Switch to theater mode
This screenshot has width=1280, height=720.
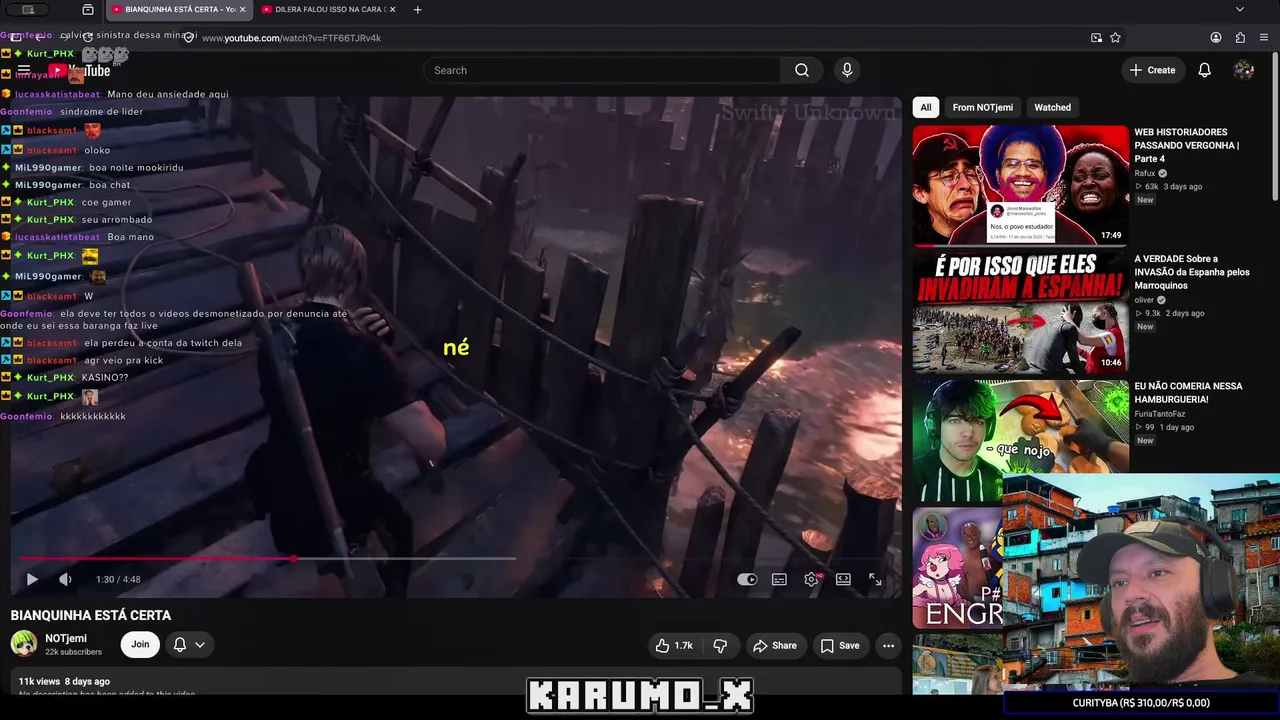(x=843, y=579)
